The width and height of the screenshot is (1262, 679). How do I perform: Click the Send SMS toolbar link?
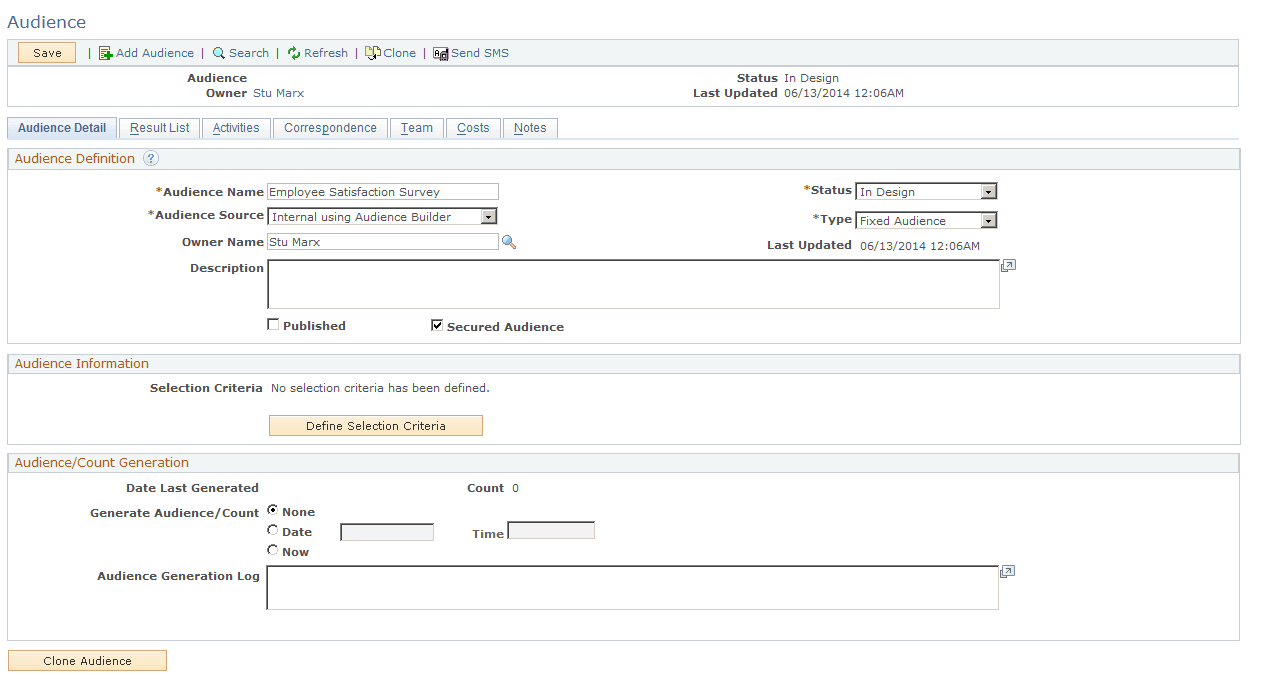[480, 53]
